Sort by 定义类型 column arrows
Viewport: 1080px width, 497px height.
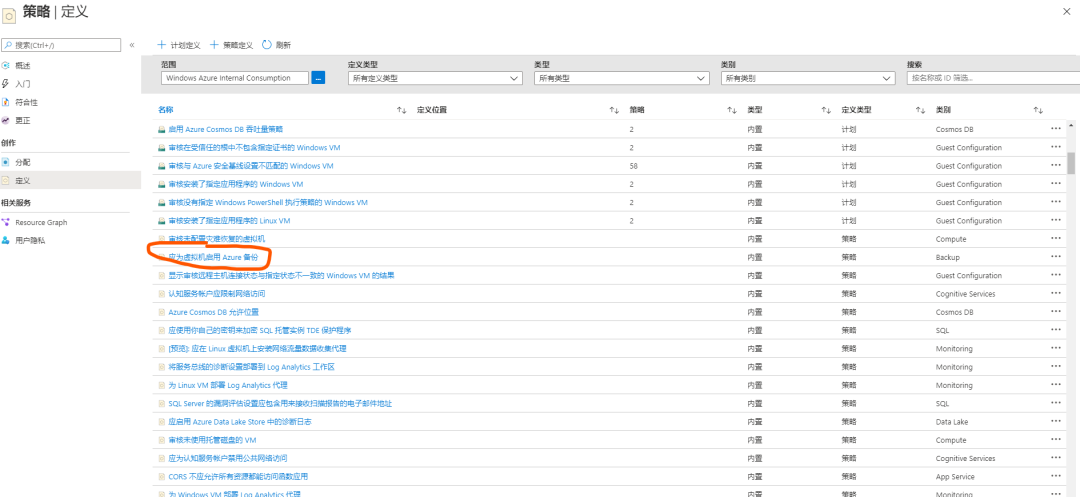point(920,110)
